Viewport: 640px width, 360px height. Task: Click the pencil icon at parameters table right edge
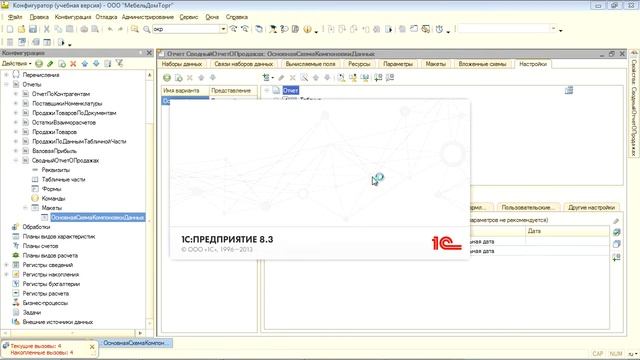pos(616,221)
